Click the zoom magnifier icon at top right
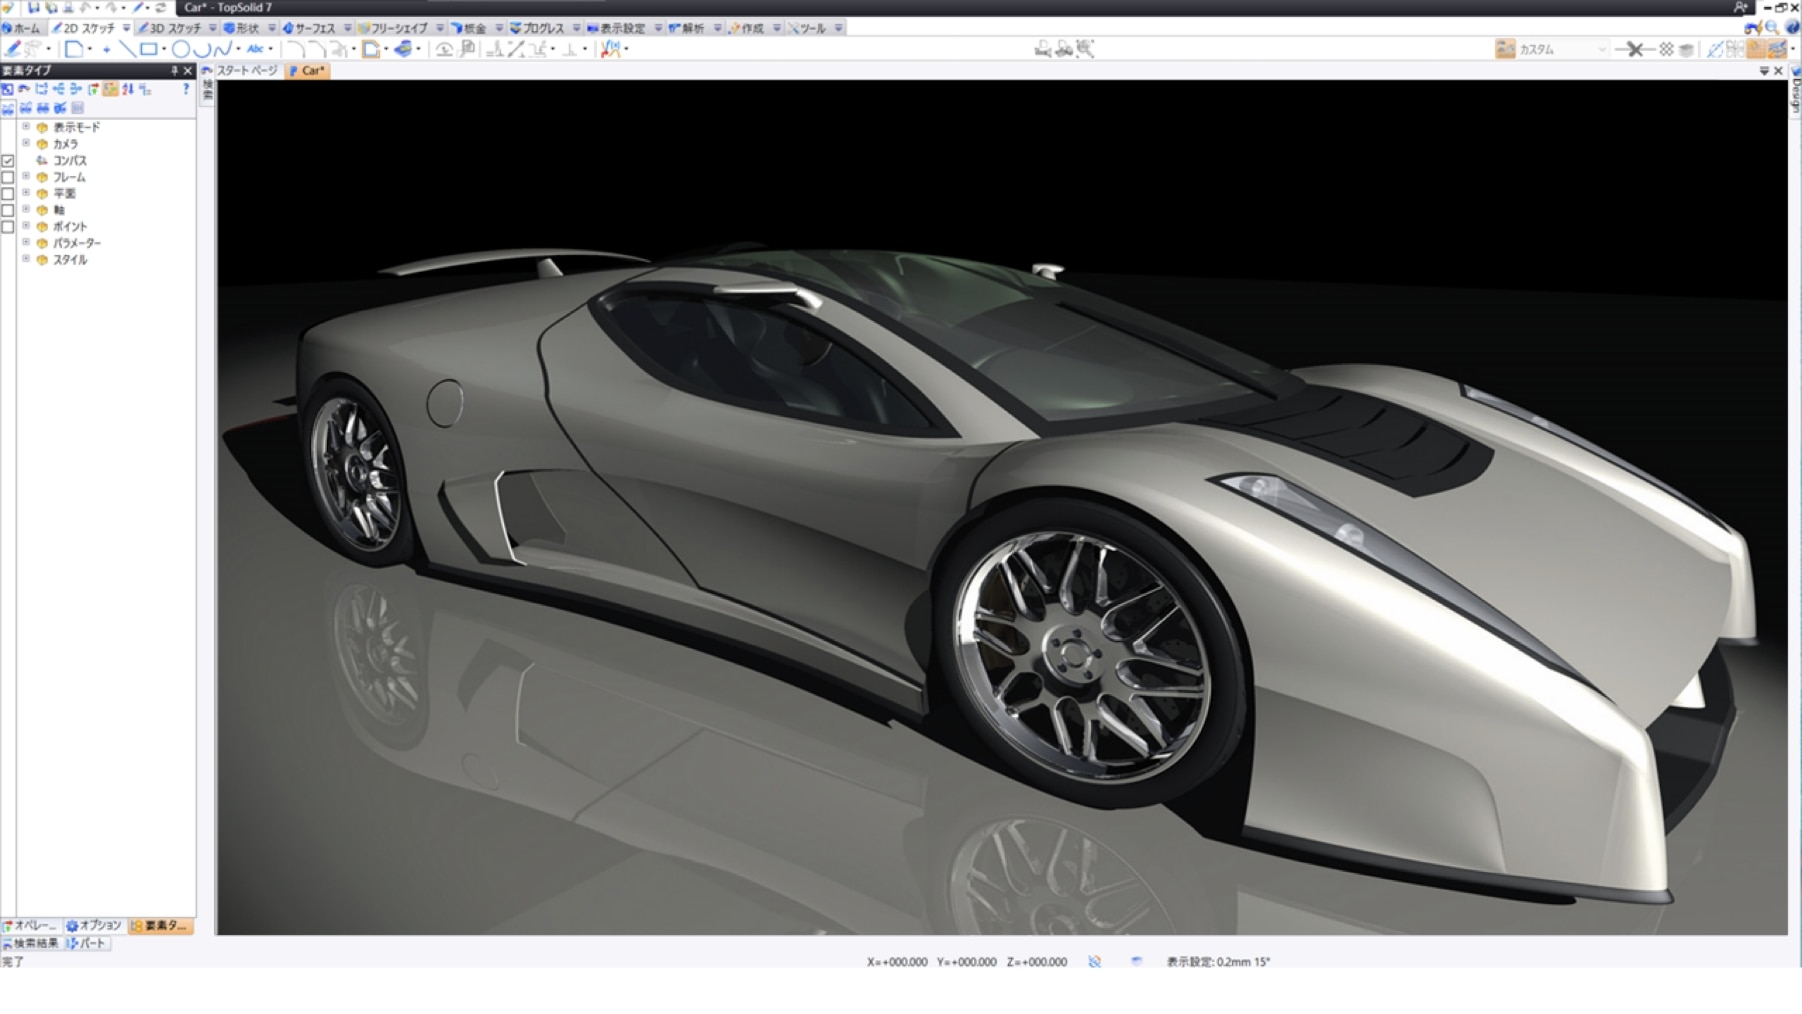The height and width of the screenshot is (1014, 1802). tap(1772, 28)
